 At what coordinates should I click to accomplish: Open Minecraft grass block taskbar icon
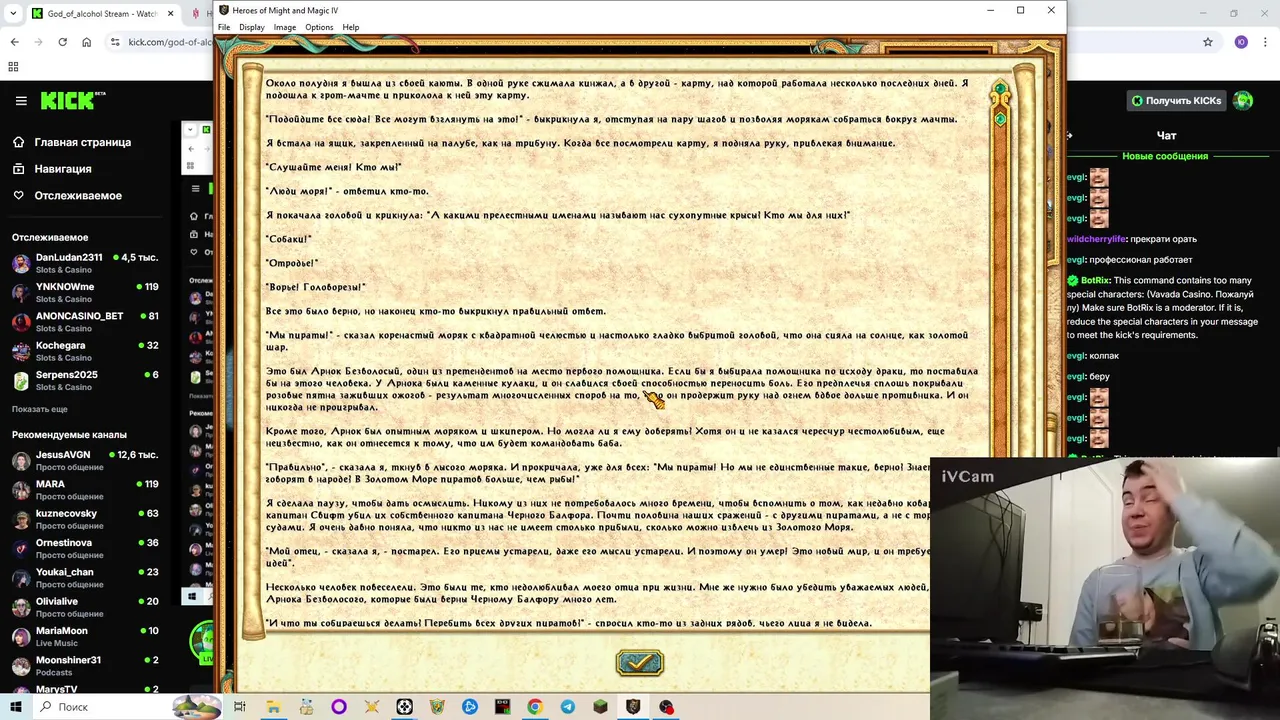pos(600,707)
